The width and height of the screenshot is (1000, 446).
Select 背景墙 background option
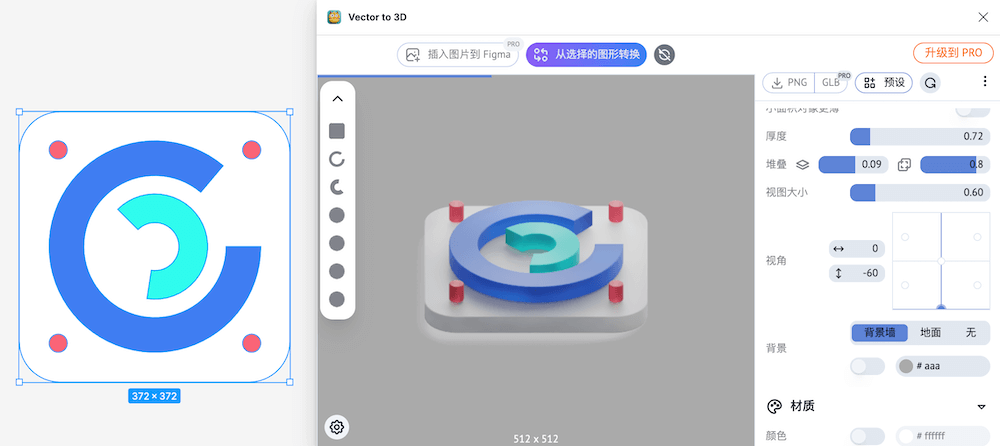pyautogui.click(x=879, y=332)
